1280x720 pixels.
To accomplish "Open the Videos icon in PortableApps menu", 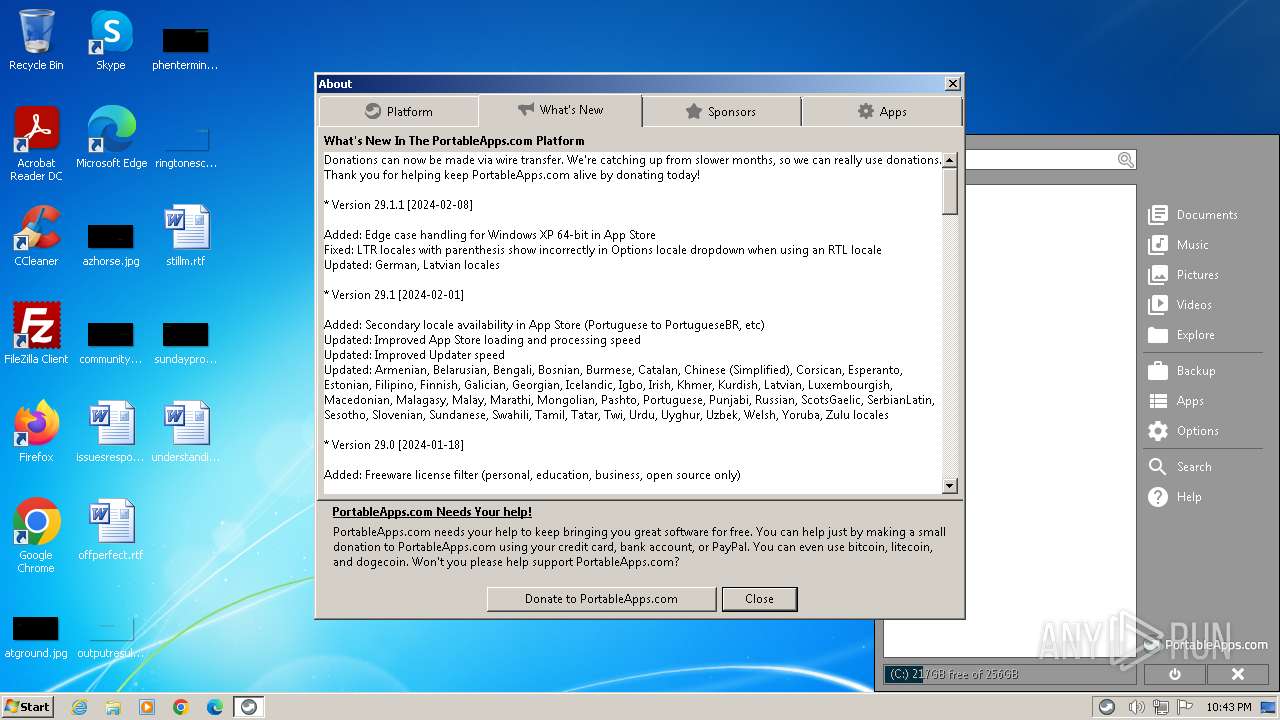I will pos(1158,305).
